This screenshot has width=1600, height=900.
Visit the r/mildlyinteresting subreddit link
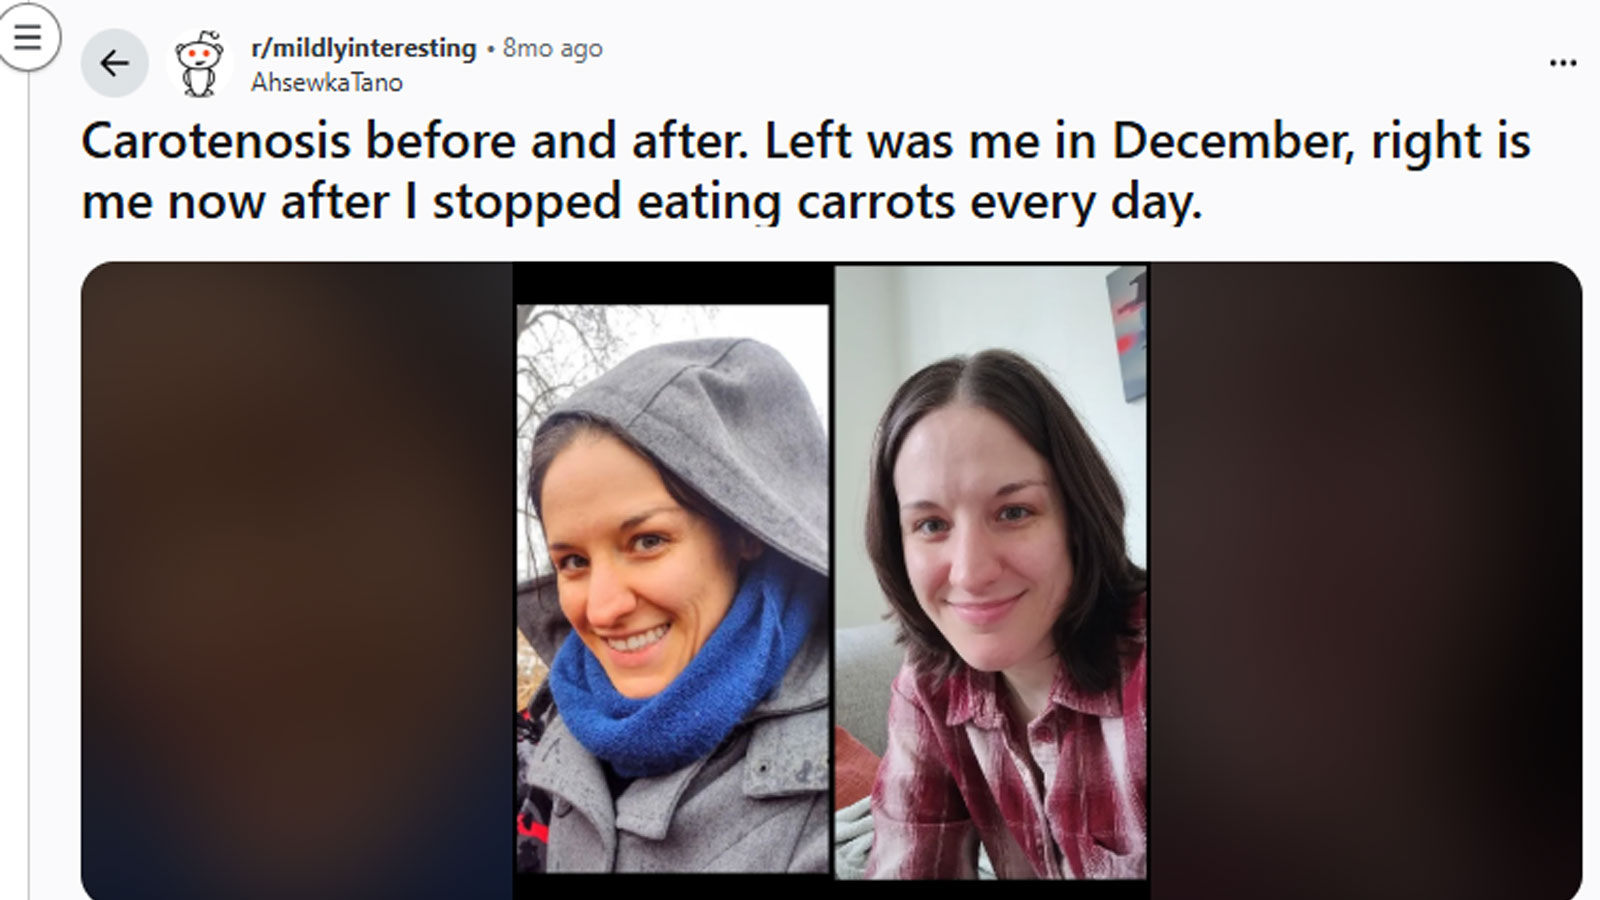tap(363, 48)
